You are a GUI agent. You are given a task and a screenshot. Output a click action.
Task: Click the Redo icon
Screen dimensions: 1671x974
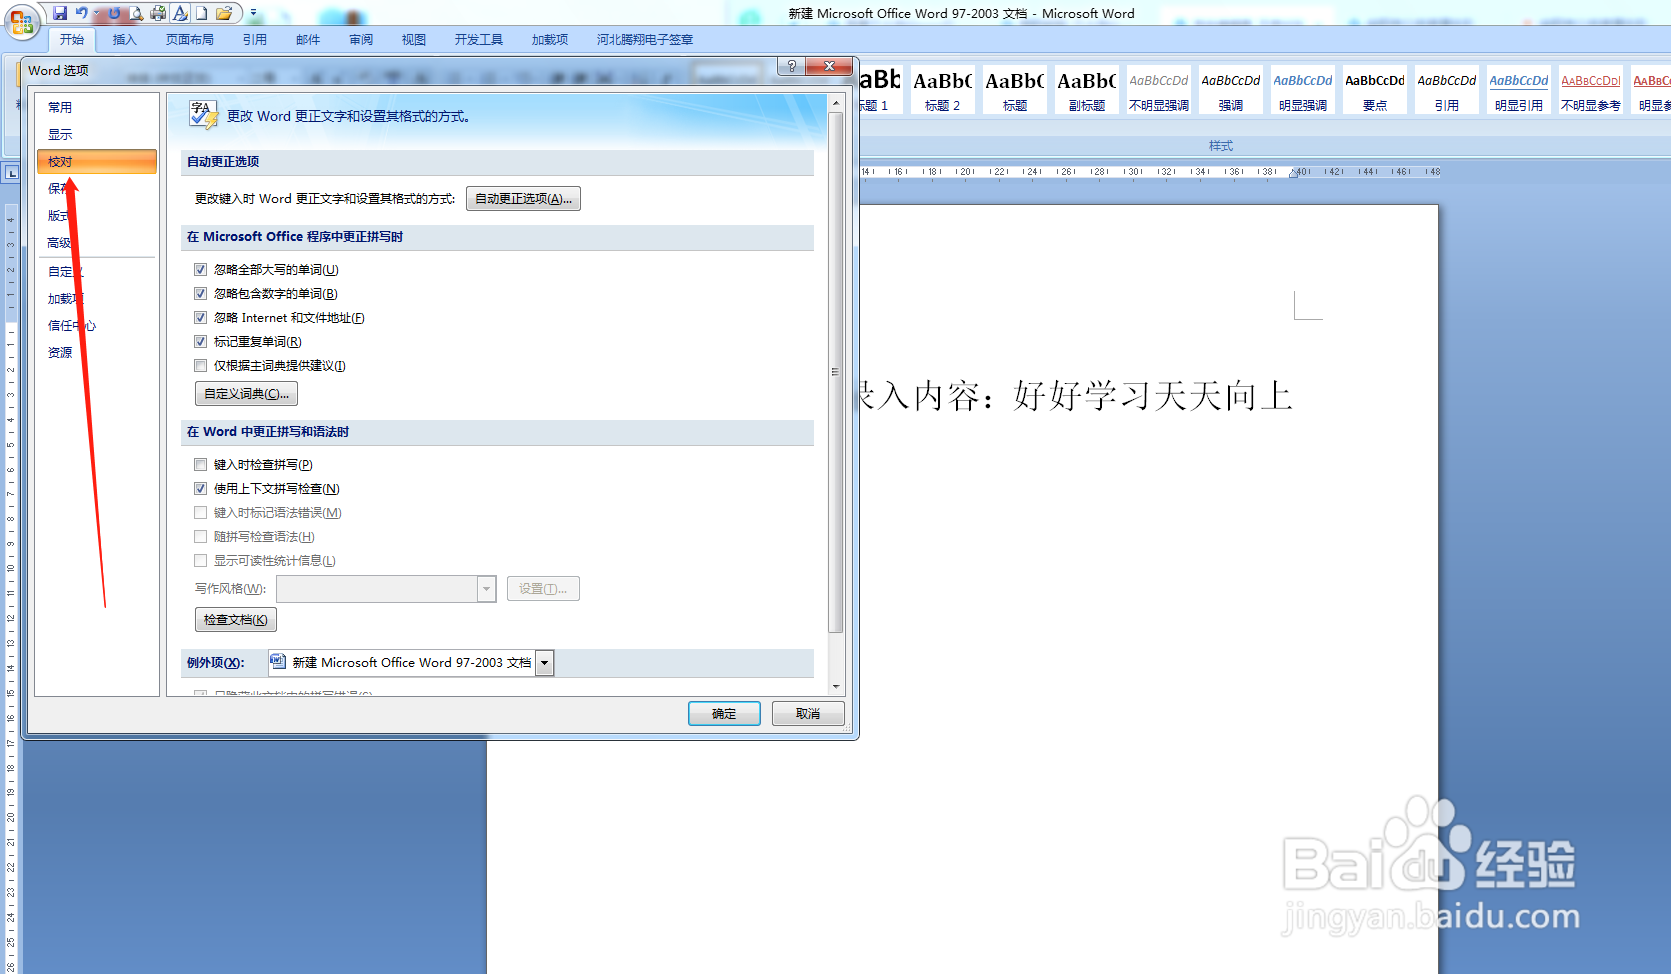point(115,13)
